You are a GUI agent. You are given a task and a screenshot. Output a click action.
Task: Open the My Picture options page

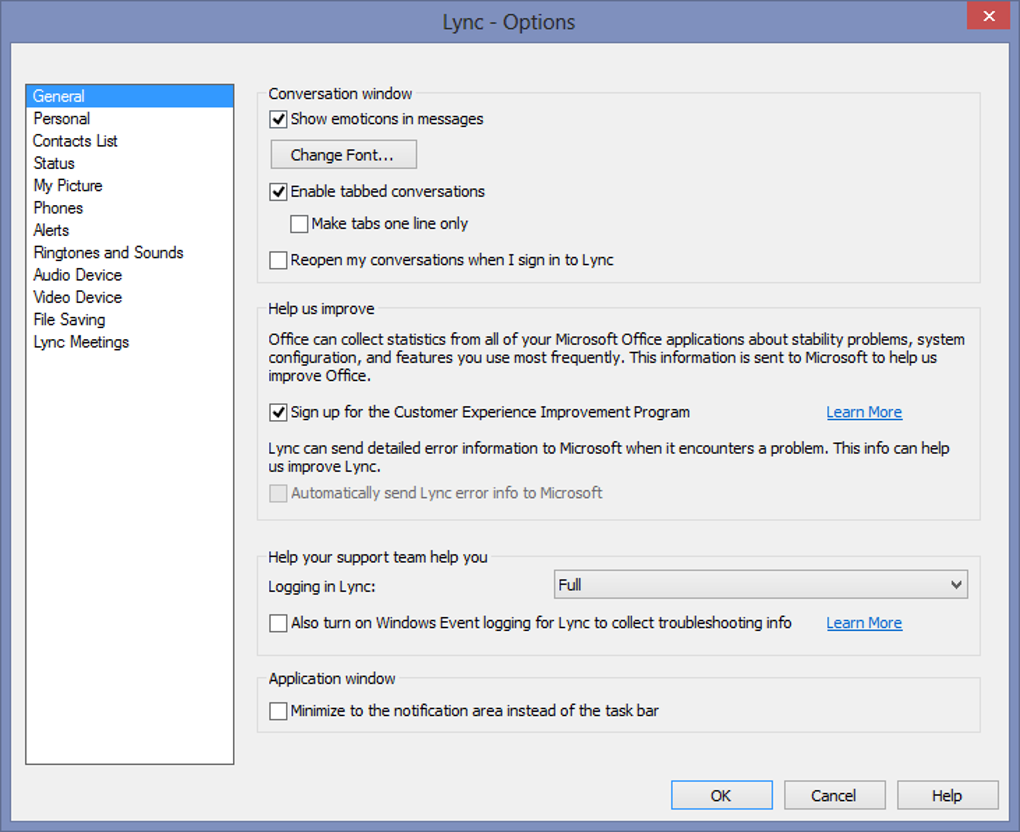pos(68,186)
